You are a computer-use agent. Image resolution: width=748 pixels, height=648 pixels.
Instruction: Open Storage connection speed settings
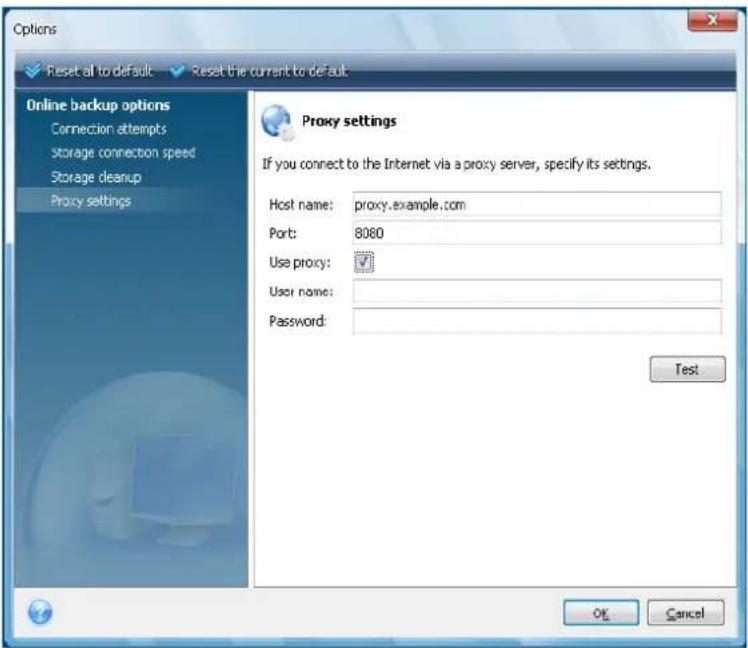(123, 153)
